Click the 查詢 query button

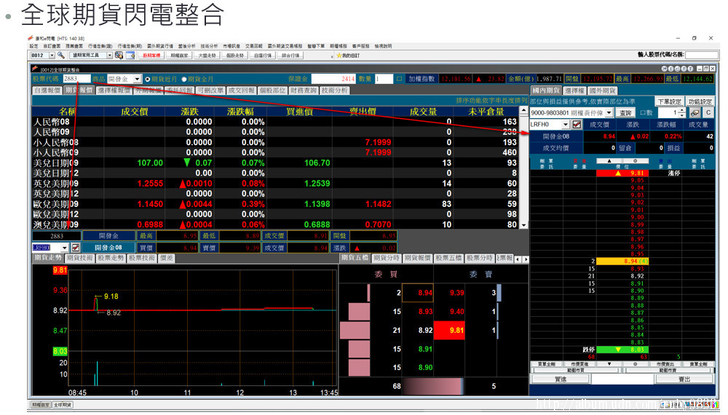tap(627, 113)
